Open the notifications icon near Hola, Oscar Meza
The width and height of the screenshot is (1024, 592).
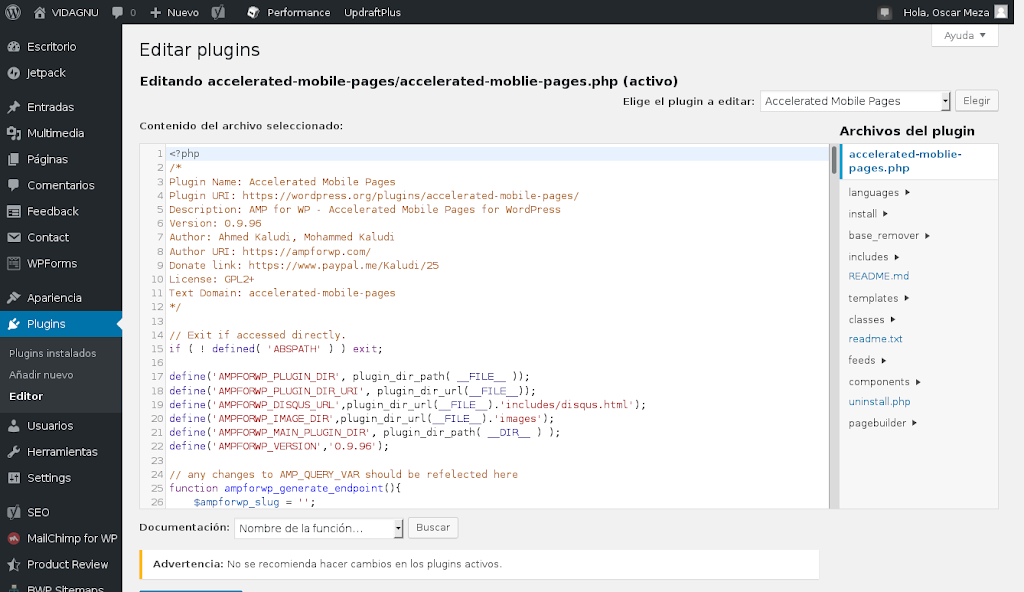[x=885, y=12]
